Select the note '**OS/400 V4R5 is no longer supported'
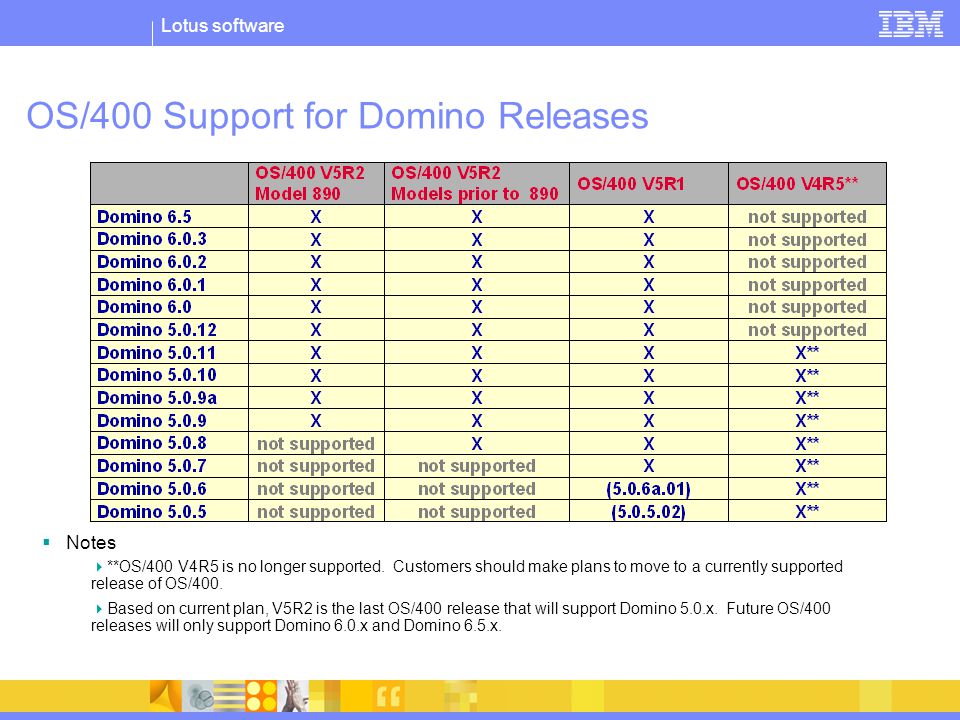960x720 pixels. (467, 574)
